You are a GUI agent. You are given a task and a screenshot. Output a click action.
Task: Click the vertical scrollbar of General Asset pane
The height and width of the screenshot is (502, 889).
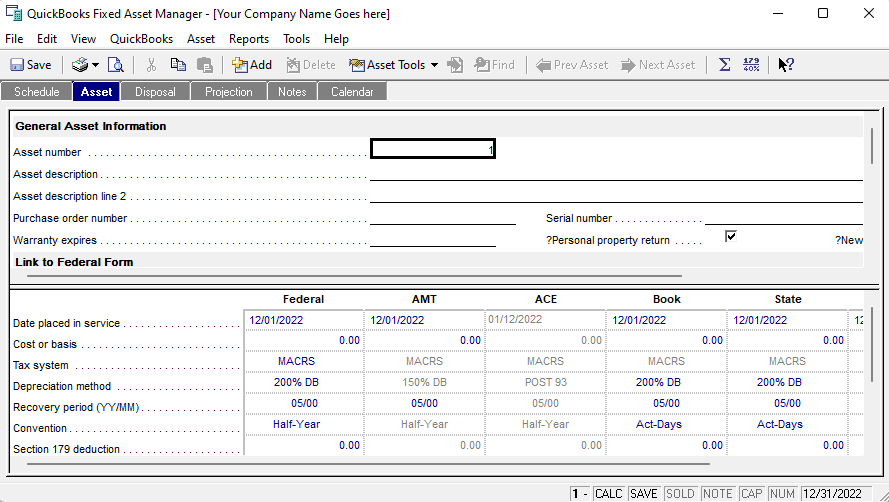pyautogui.click(x=872, y=146)
